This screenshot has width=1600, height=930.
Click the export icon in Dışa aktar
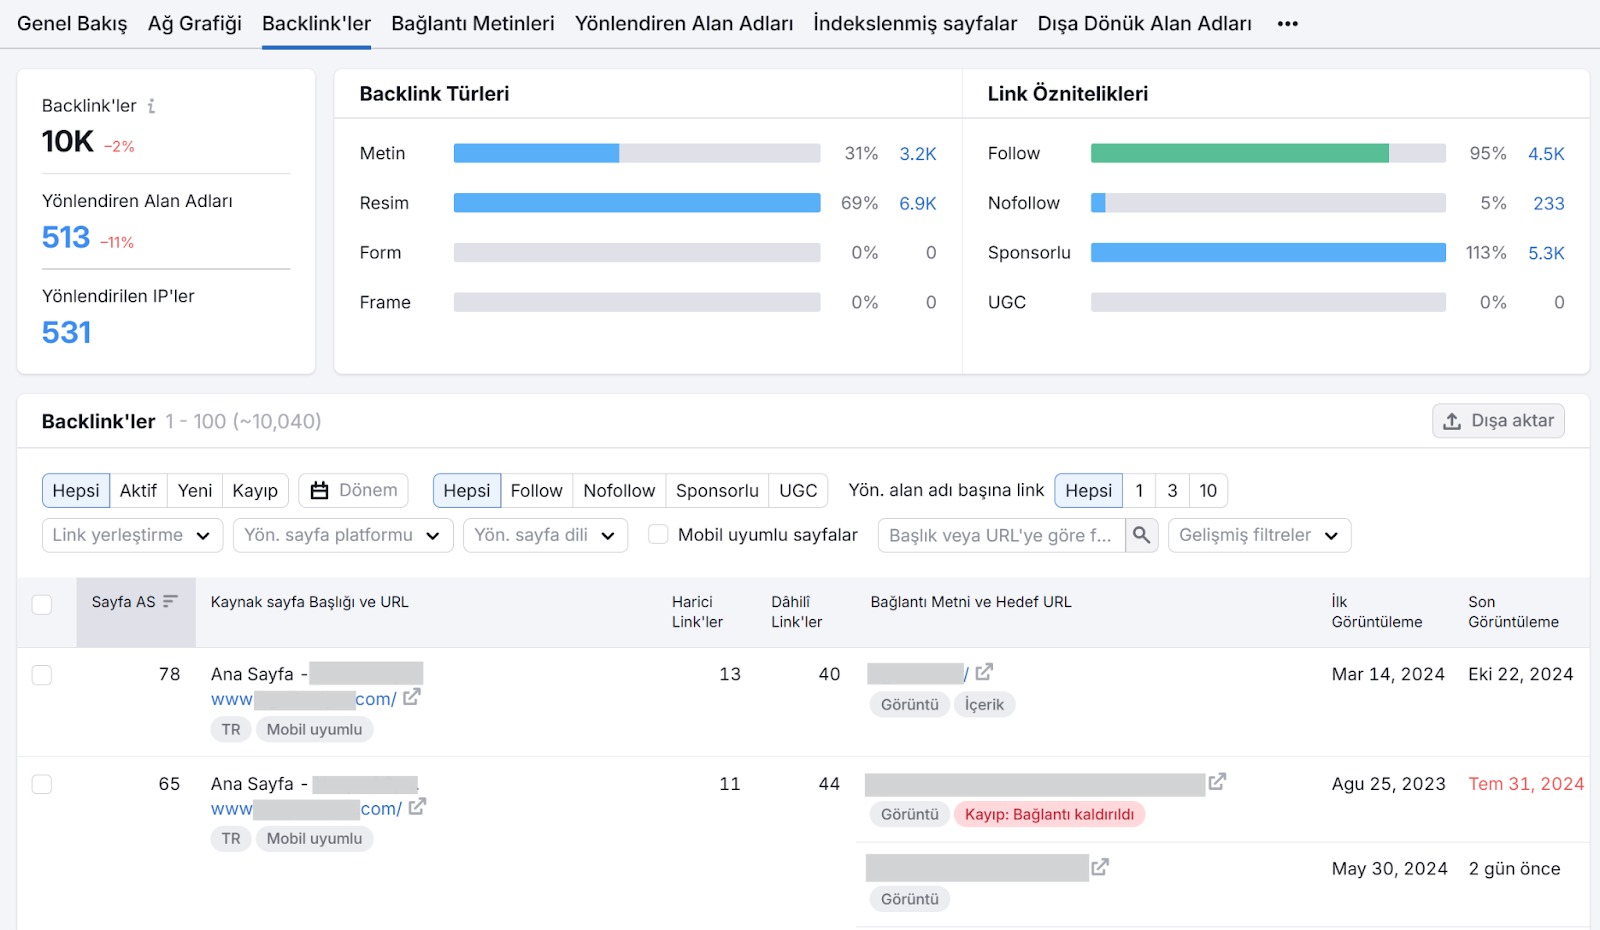pos(1452,422)
